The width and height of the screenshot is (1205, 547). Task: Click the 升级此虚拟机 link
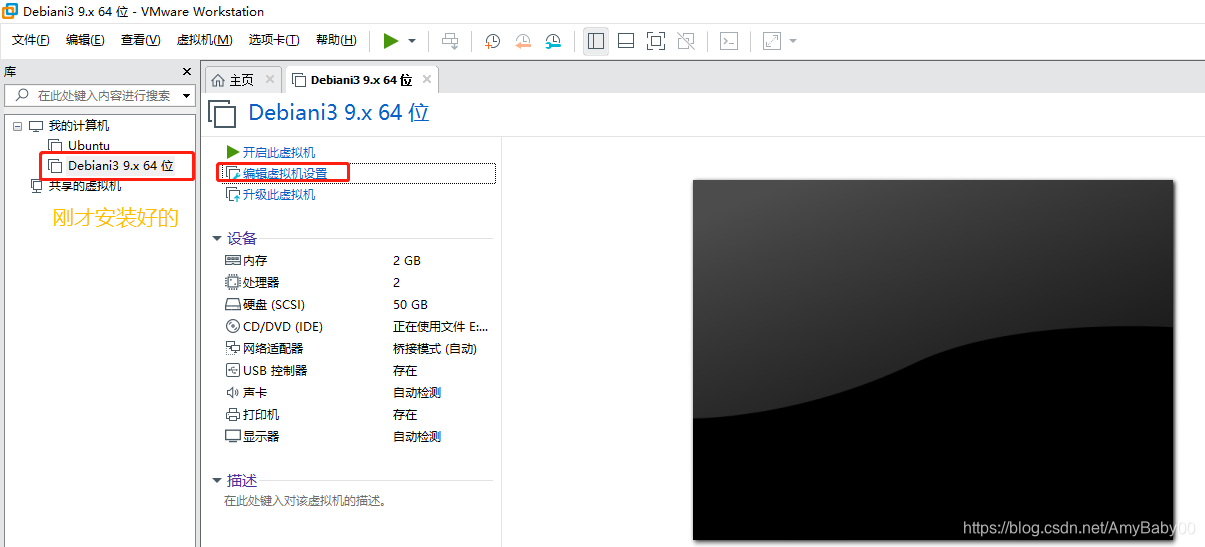click(279, 194)
